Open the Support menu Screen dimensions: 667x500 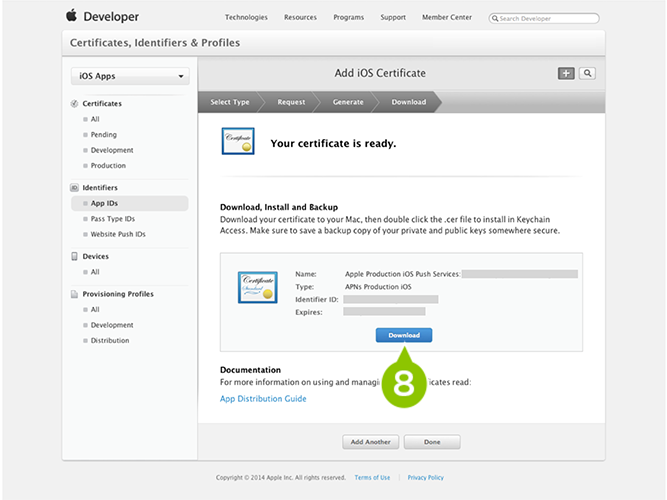click(x=393, y=17)
